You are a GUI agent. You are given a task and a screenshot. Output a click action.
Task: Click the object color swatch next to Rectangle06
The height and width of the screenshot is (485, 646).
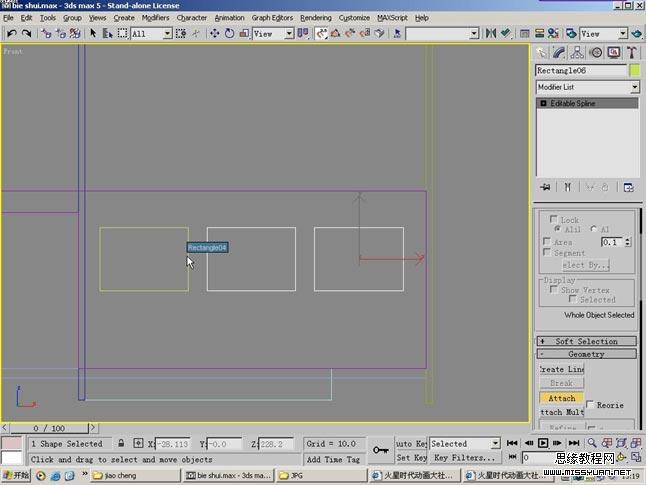(x=635, y=70)
